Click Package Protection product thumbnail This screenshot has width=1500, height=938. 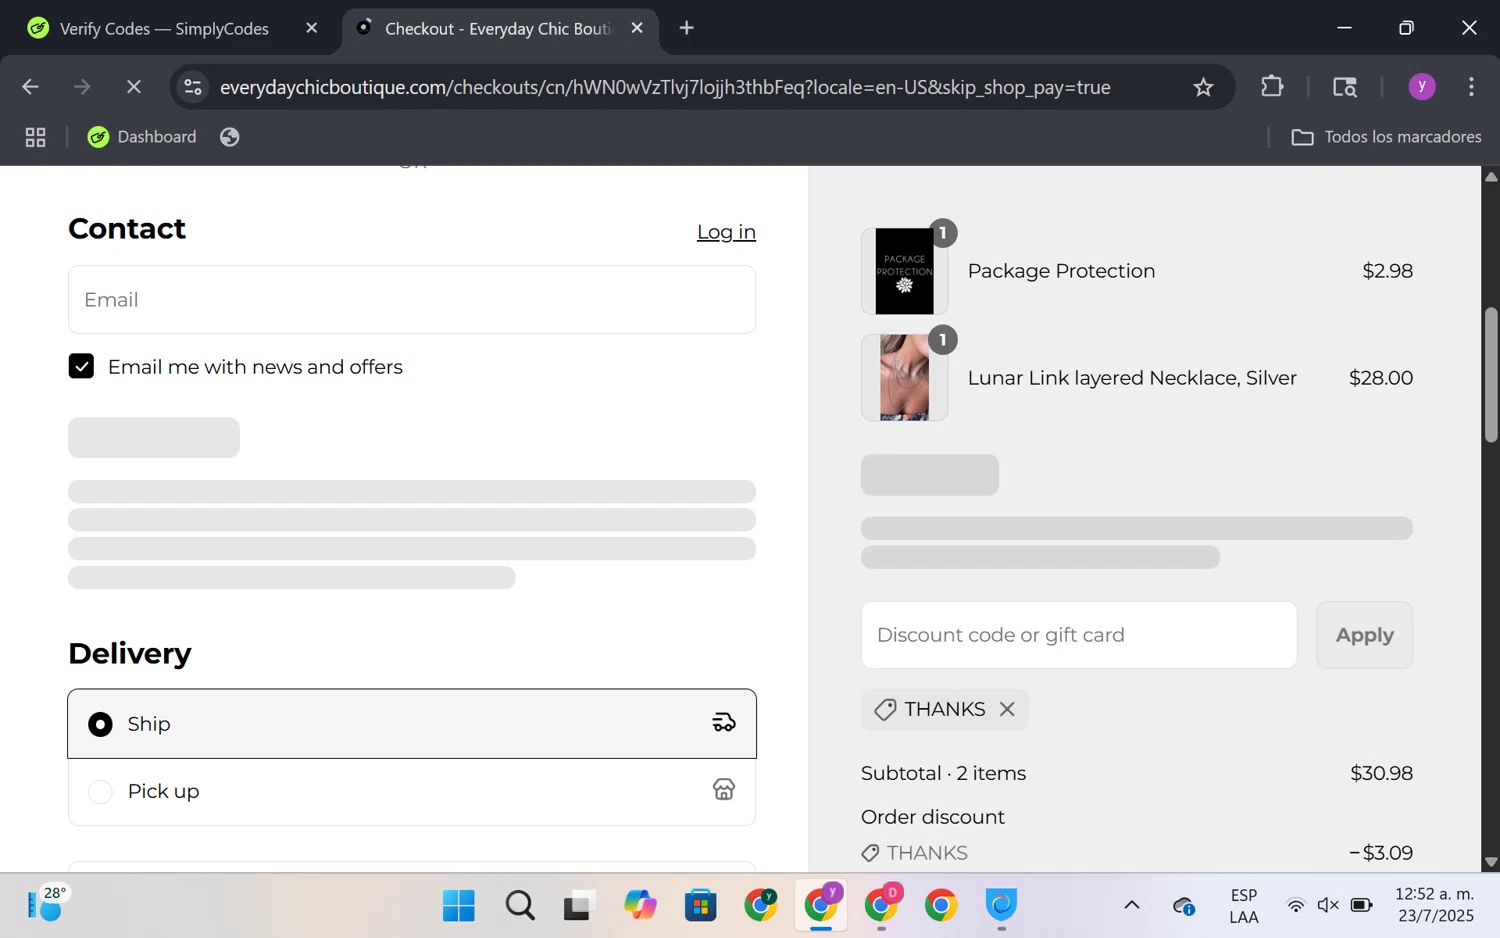904,271
